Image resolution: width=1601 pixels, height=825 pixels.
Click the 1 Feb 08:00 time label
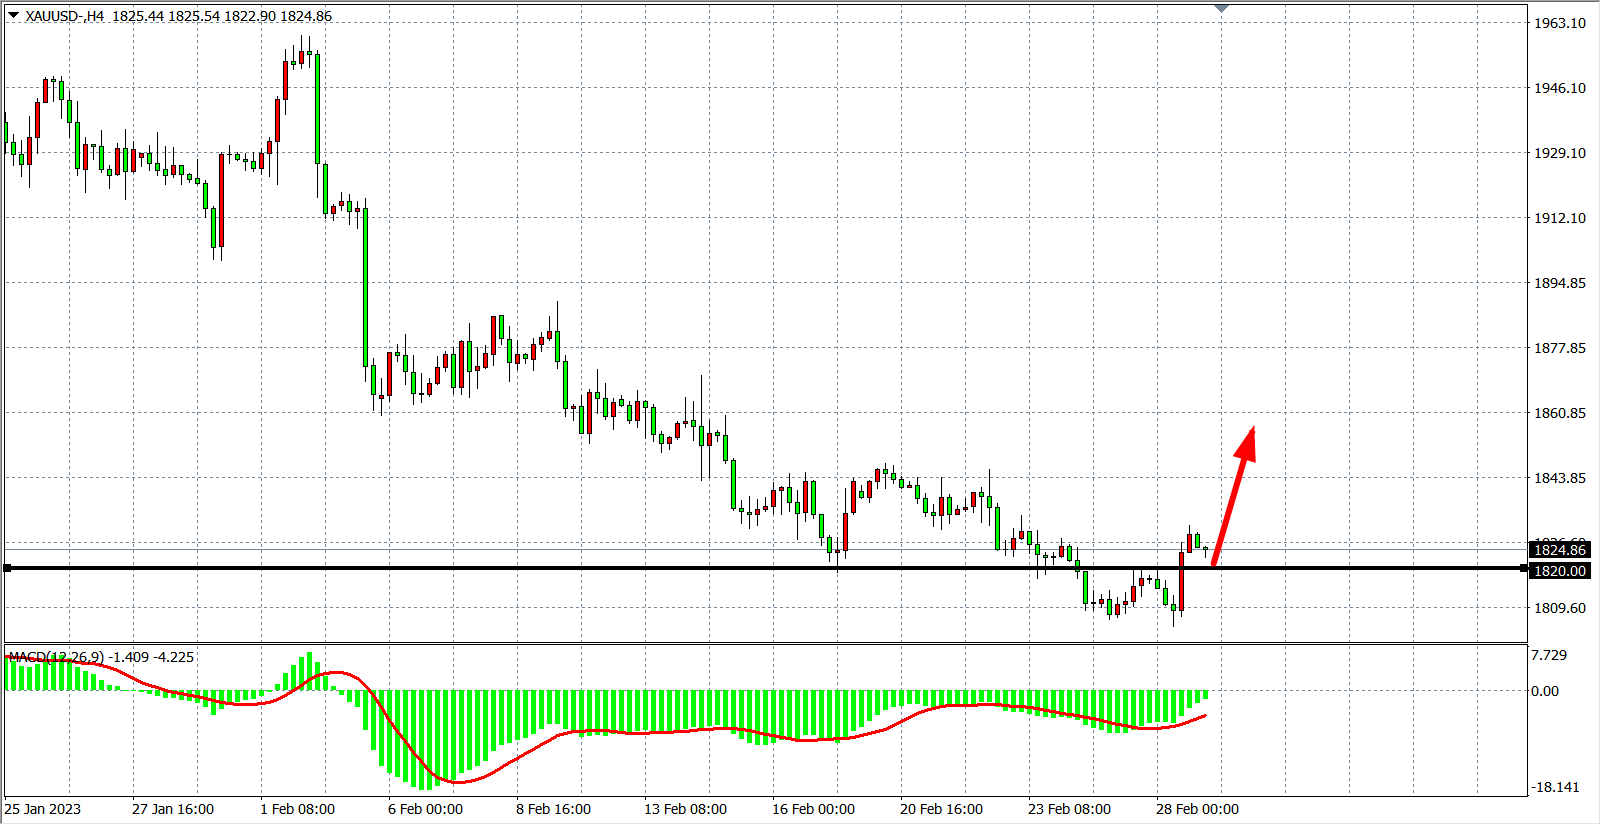(x=297, y=809)
